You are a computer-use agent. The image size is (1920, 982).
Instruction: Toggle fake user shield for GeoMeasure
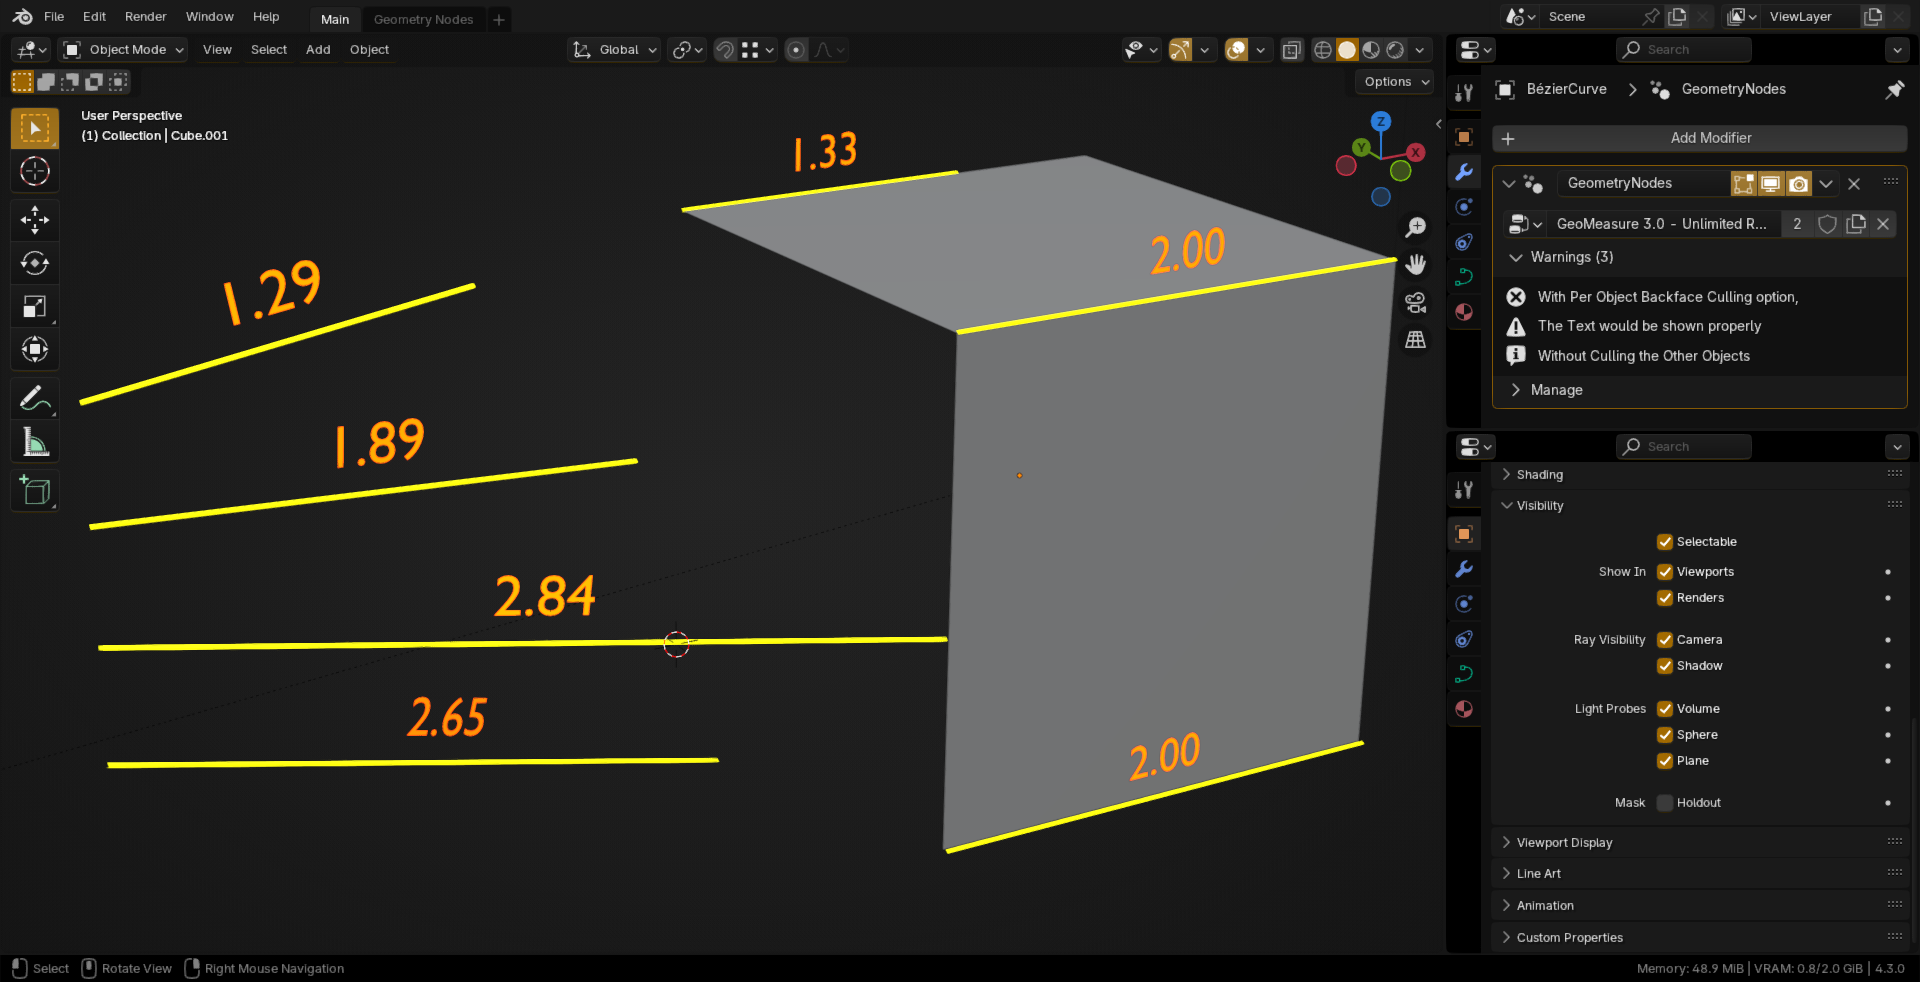tap(1827, 224)
